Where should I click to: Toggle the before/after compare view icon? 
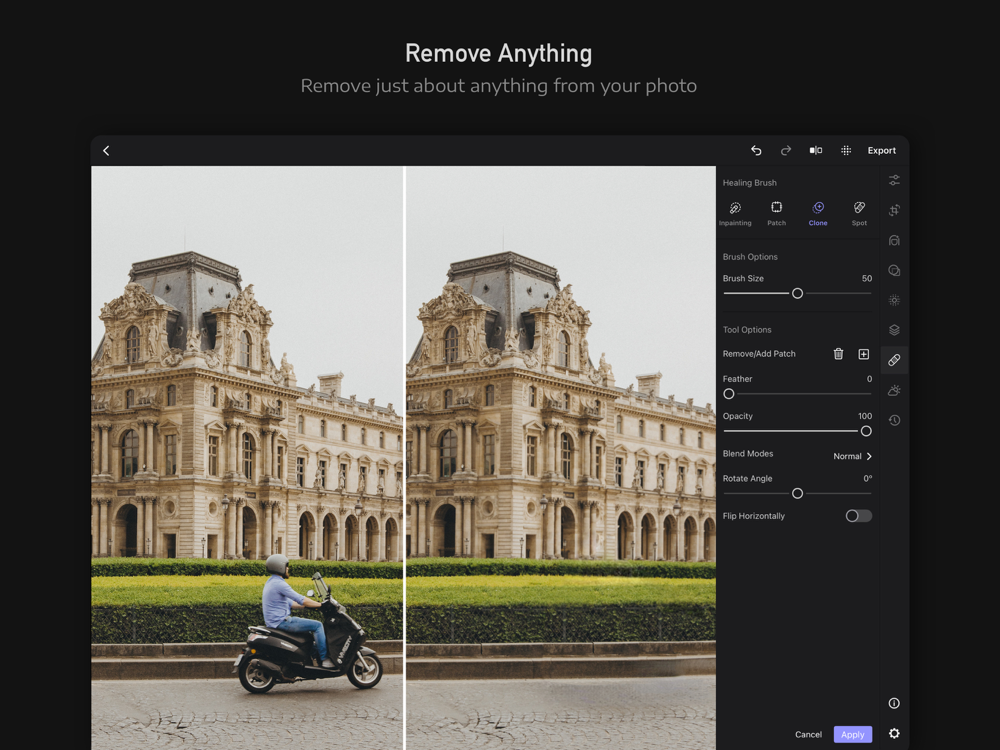point(816,151)
